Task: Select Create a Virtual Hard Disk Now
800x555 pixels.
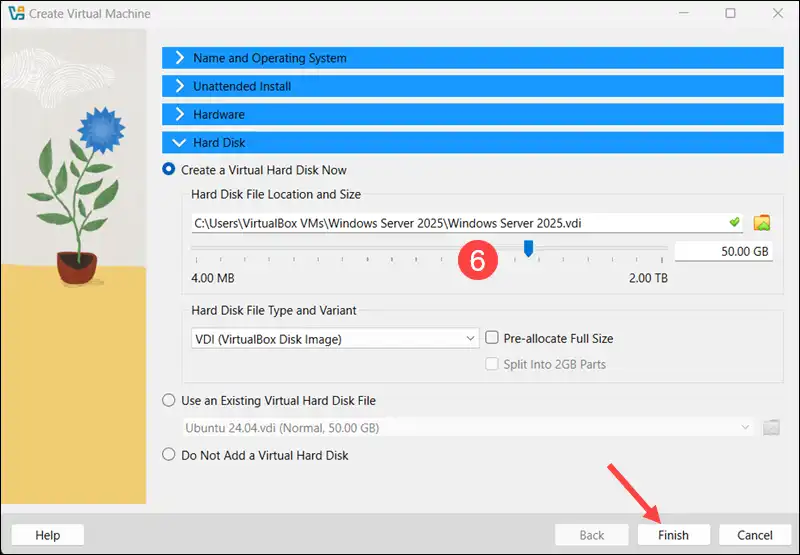Action: point(168,170)
